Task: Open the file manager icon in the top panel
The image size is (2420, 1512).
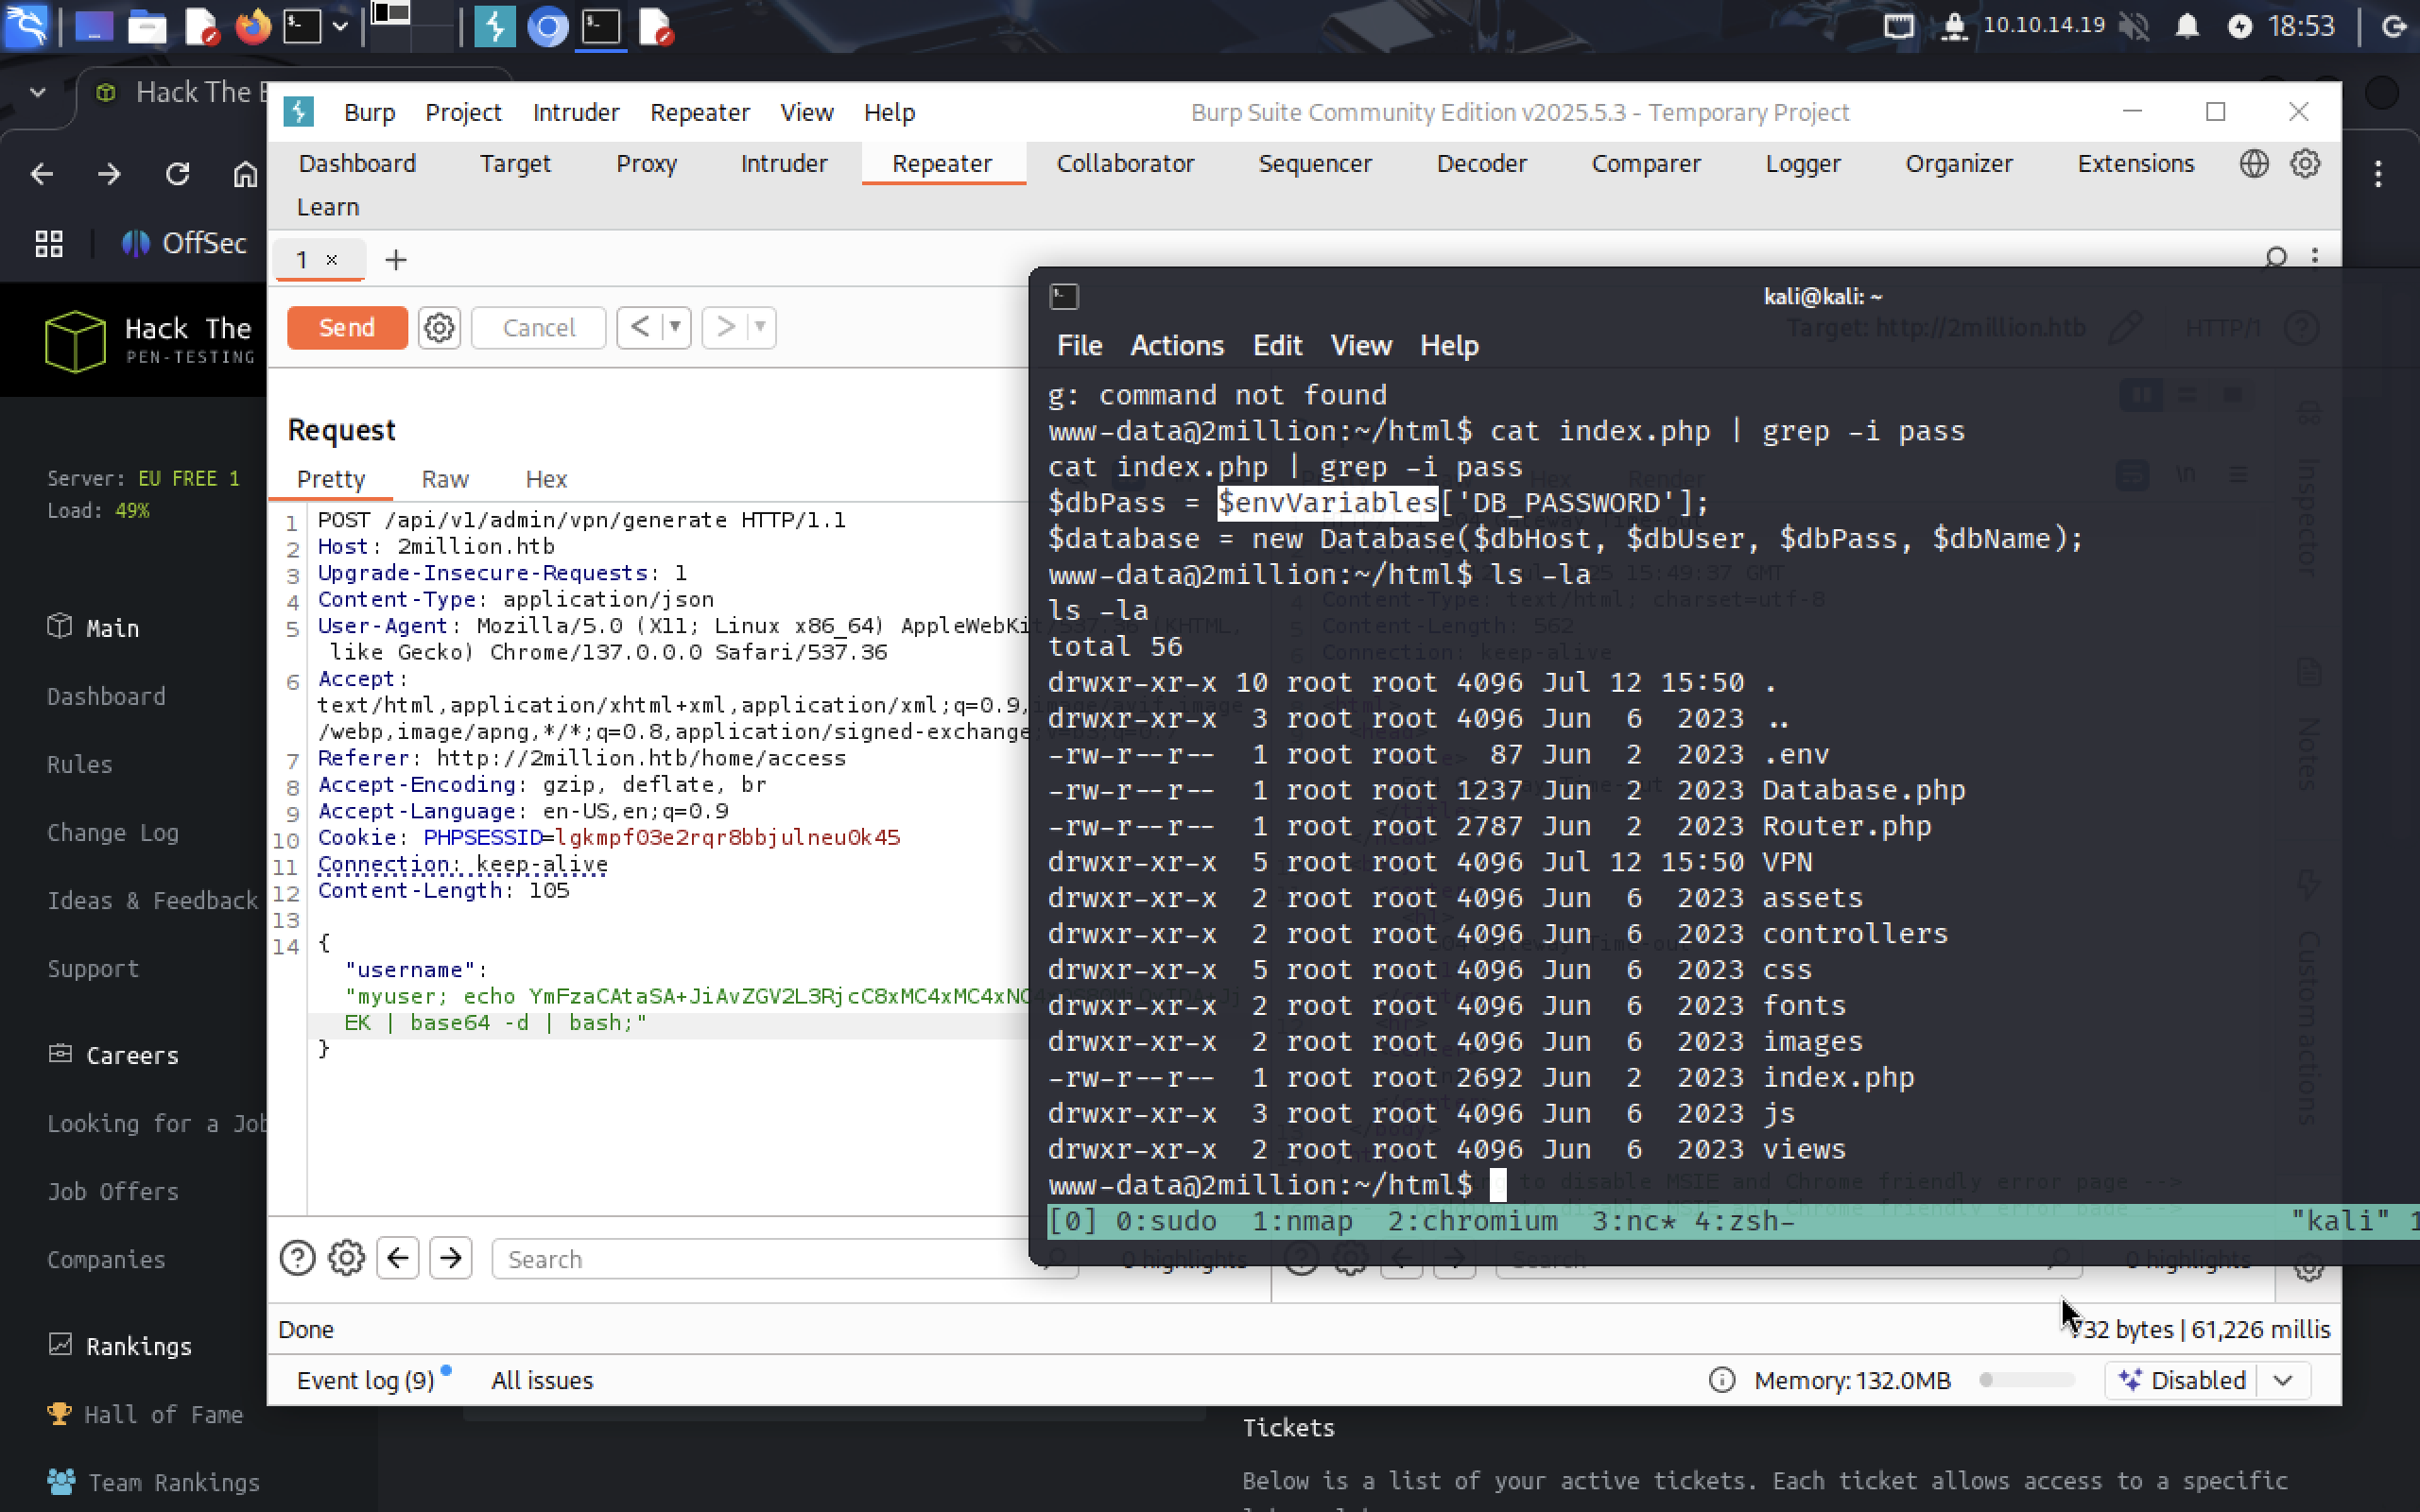Action: pyautogui.click(x=147, y=26)
